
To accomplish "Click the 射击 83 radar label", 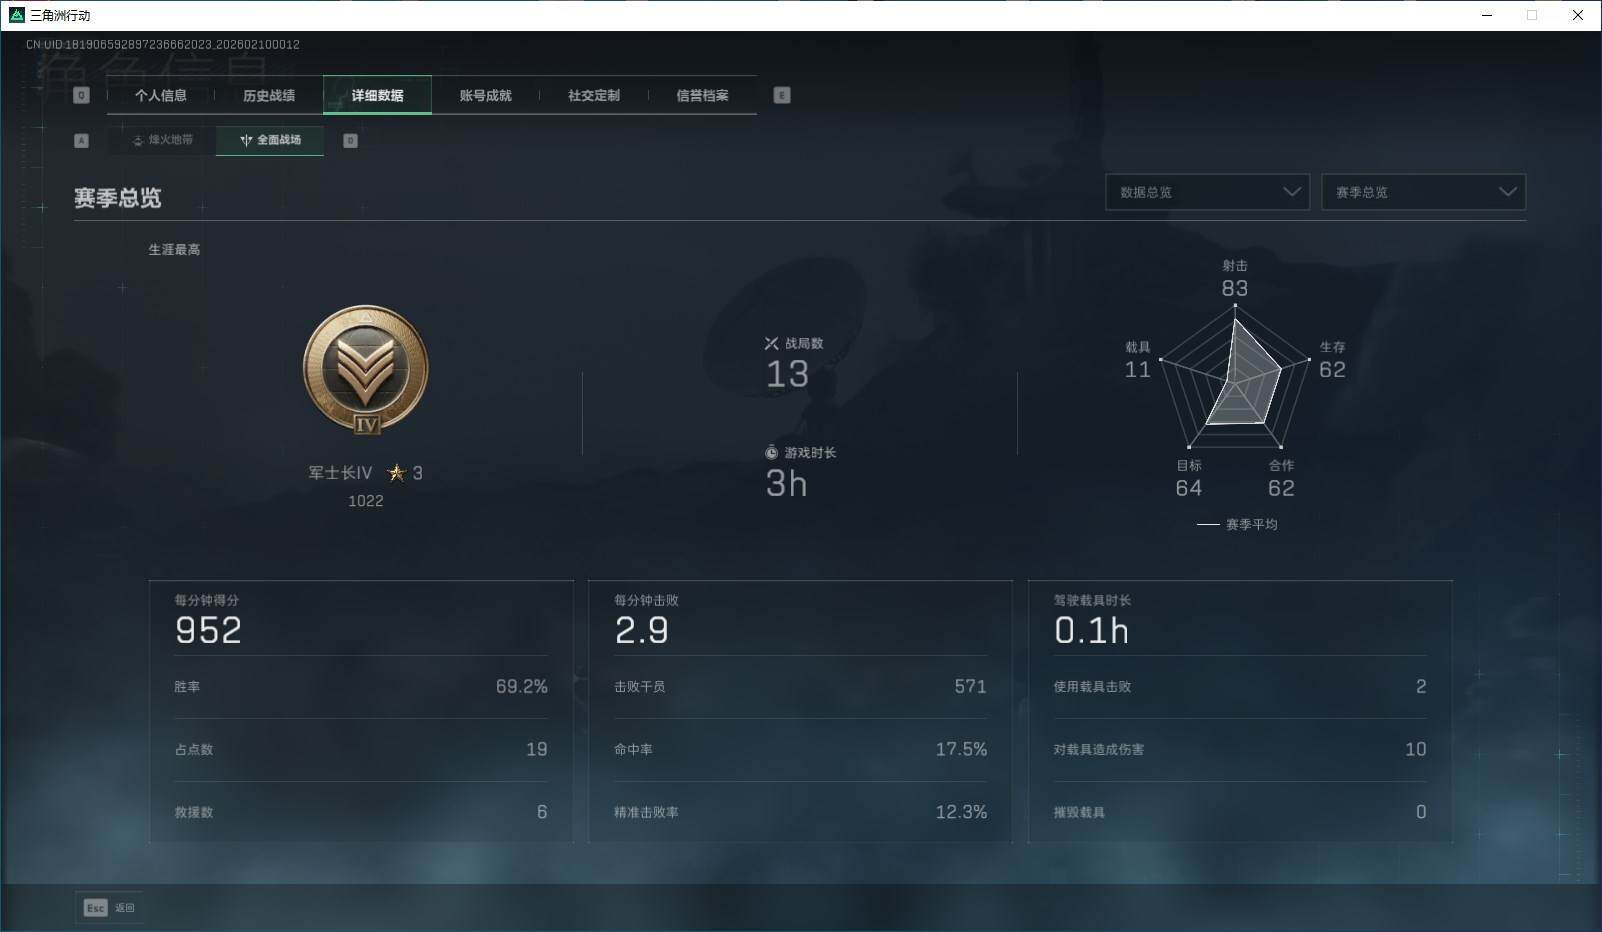I will tap(1235, 279).
